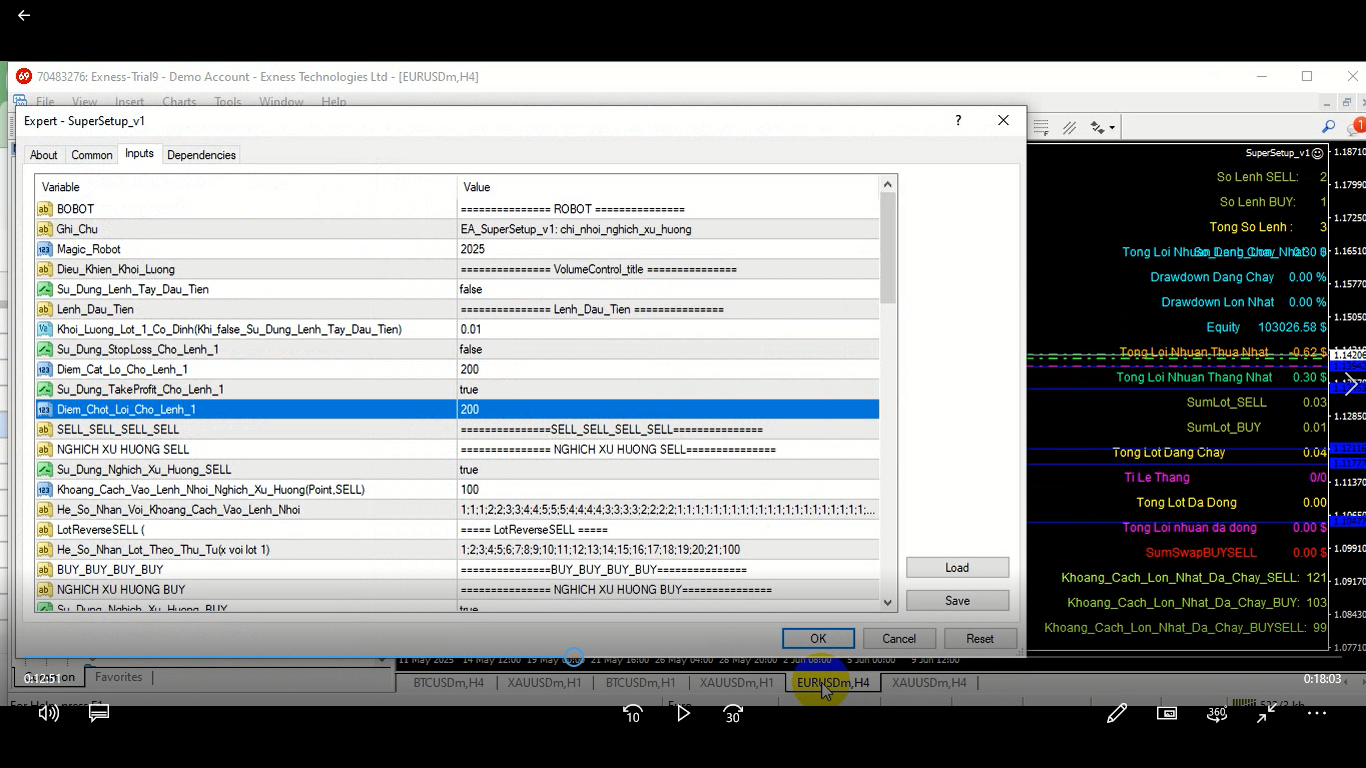Click the Tong Lot Dang Chay label on chart
1366x768 pixels.
tap(1168, 452)
